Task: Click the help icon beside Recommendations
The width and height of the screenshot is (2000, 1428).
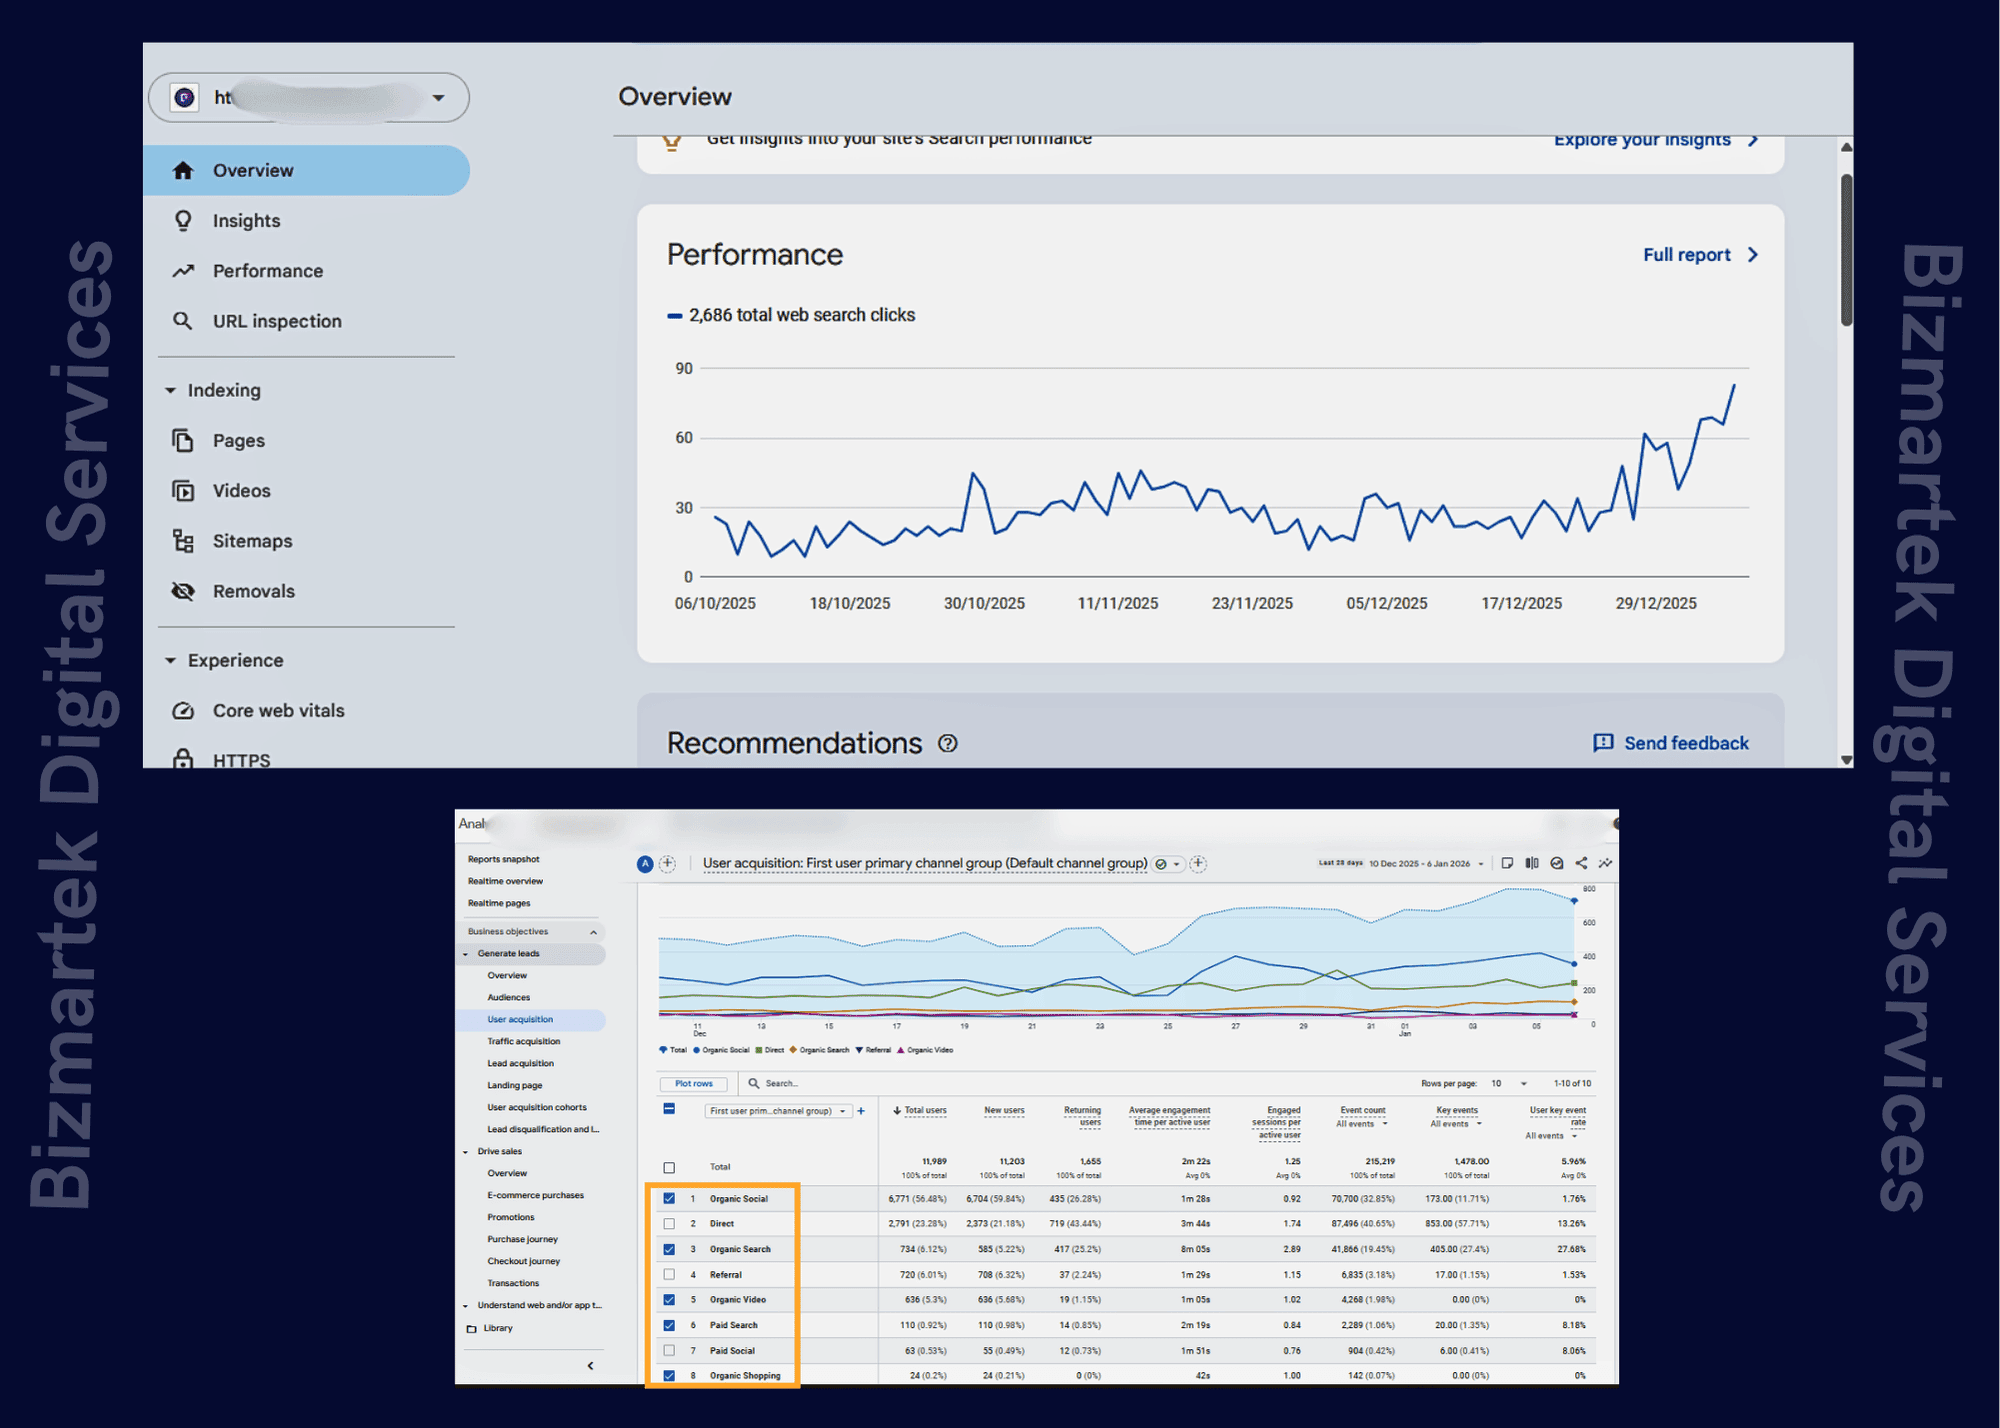Action: point(948,743)
